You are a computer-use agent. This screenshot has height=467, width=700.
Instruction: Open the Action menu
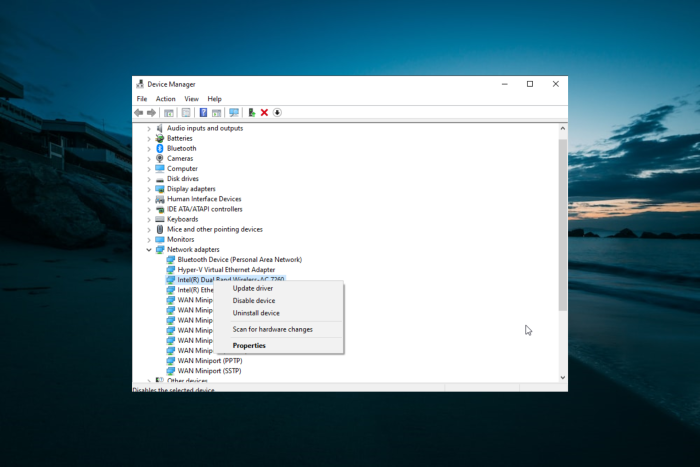tap(165, 99)
